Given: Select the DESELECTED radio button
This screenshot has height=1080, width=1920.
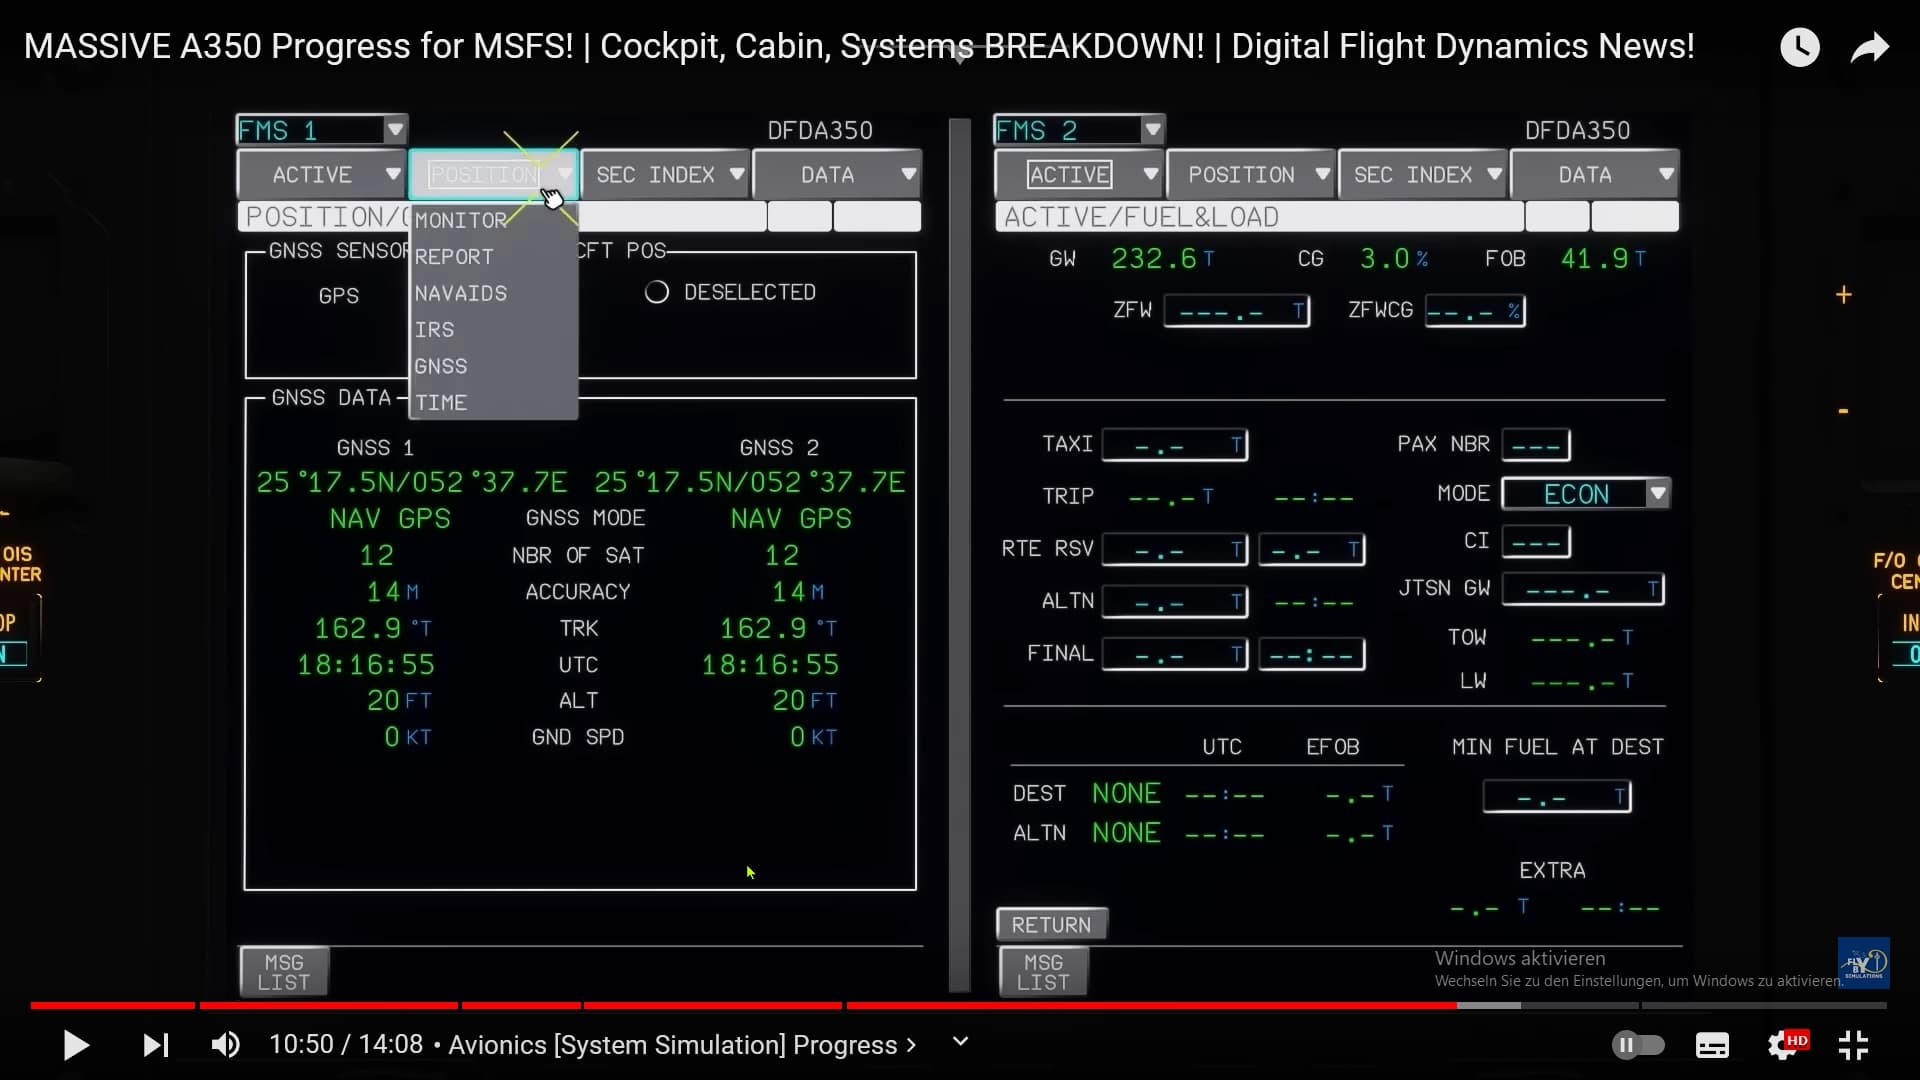Looking at the screenshot, I should point(657,292).
